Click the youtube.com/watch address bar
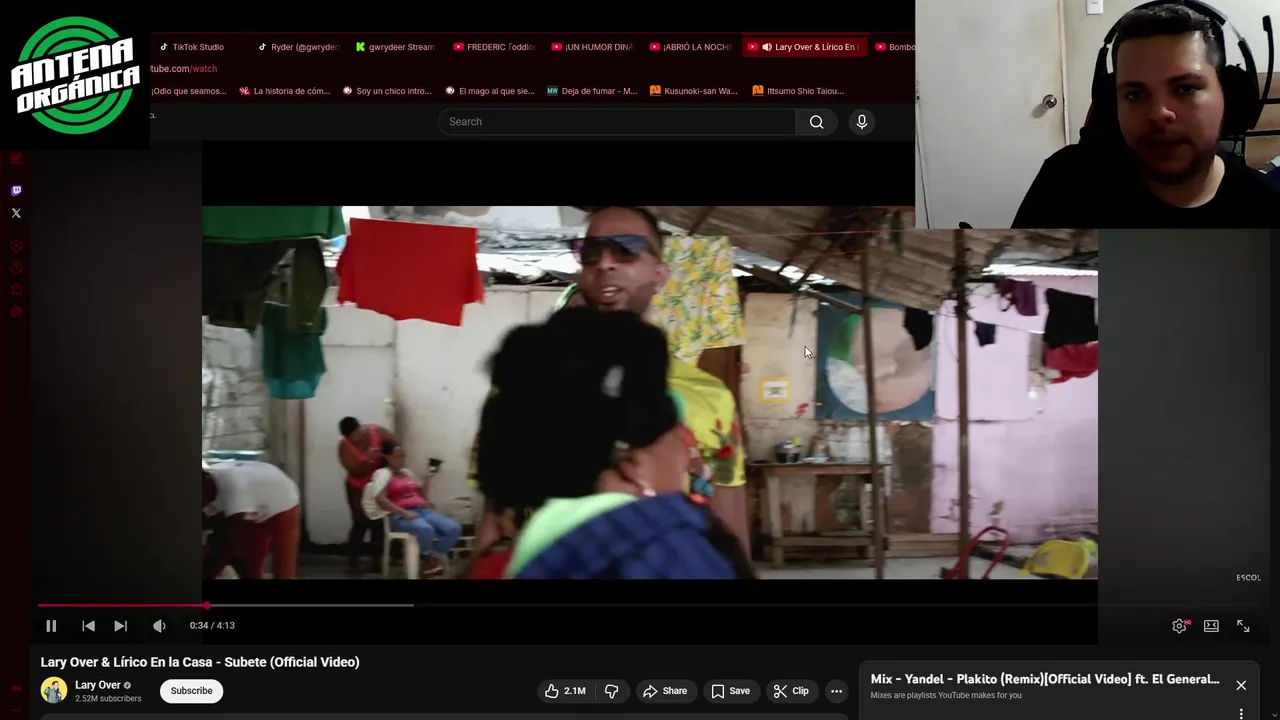The height and width of the screenshot is (720, 1280). pos(184,69)
